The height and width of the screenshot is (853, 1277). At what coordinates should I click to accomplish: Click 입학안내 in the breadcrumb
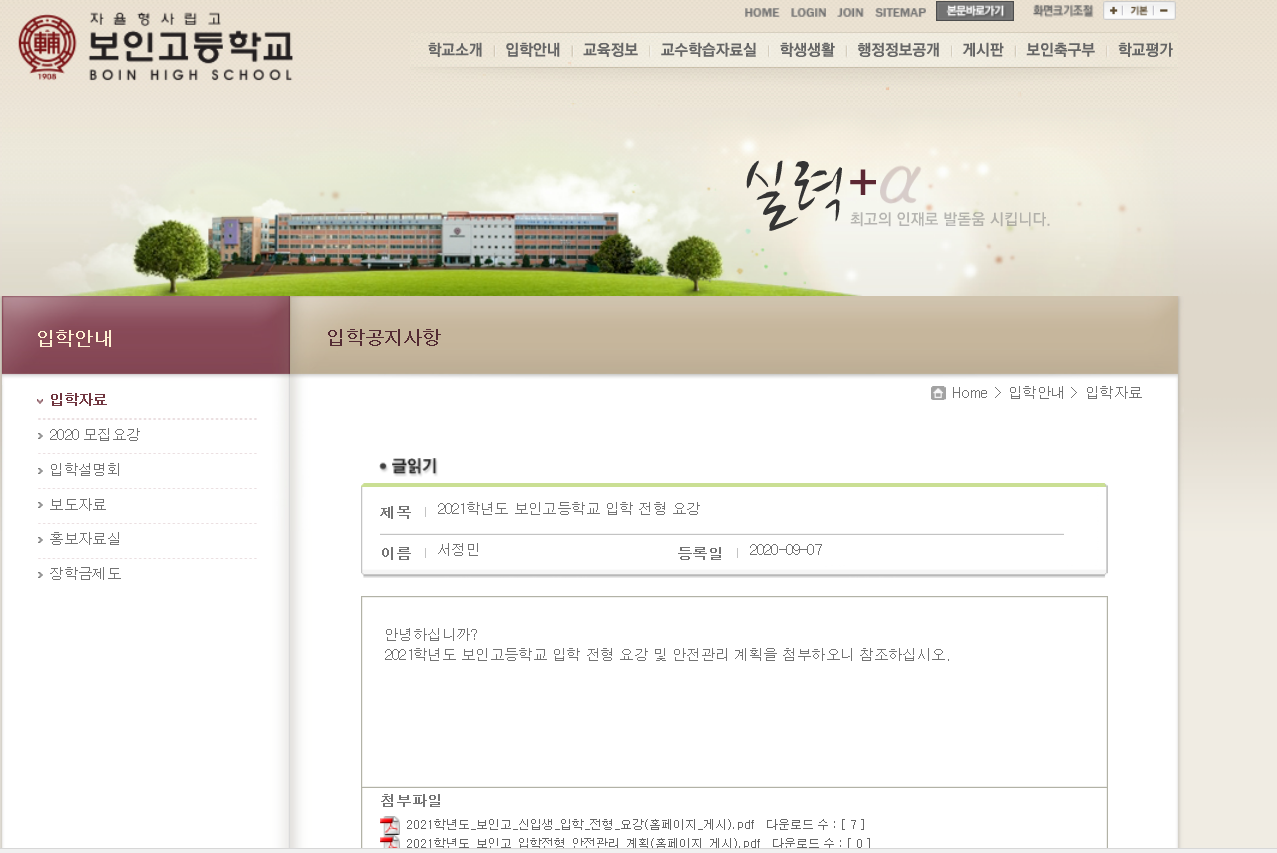pos(1036,393)
